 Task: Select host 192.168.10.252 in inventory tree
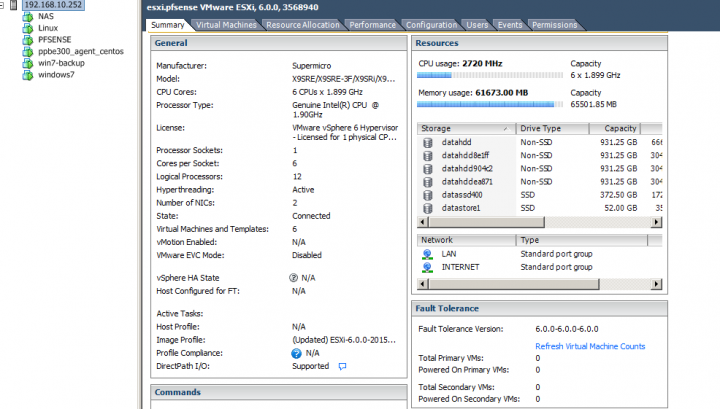[x=53, y=5]
